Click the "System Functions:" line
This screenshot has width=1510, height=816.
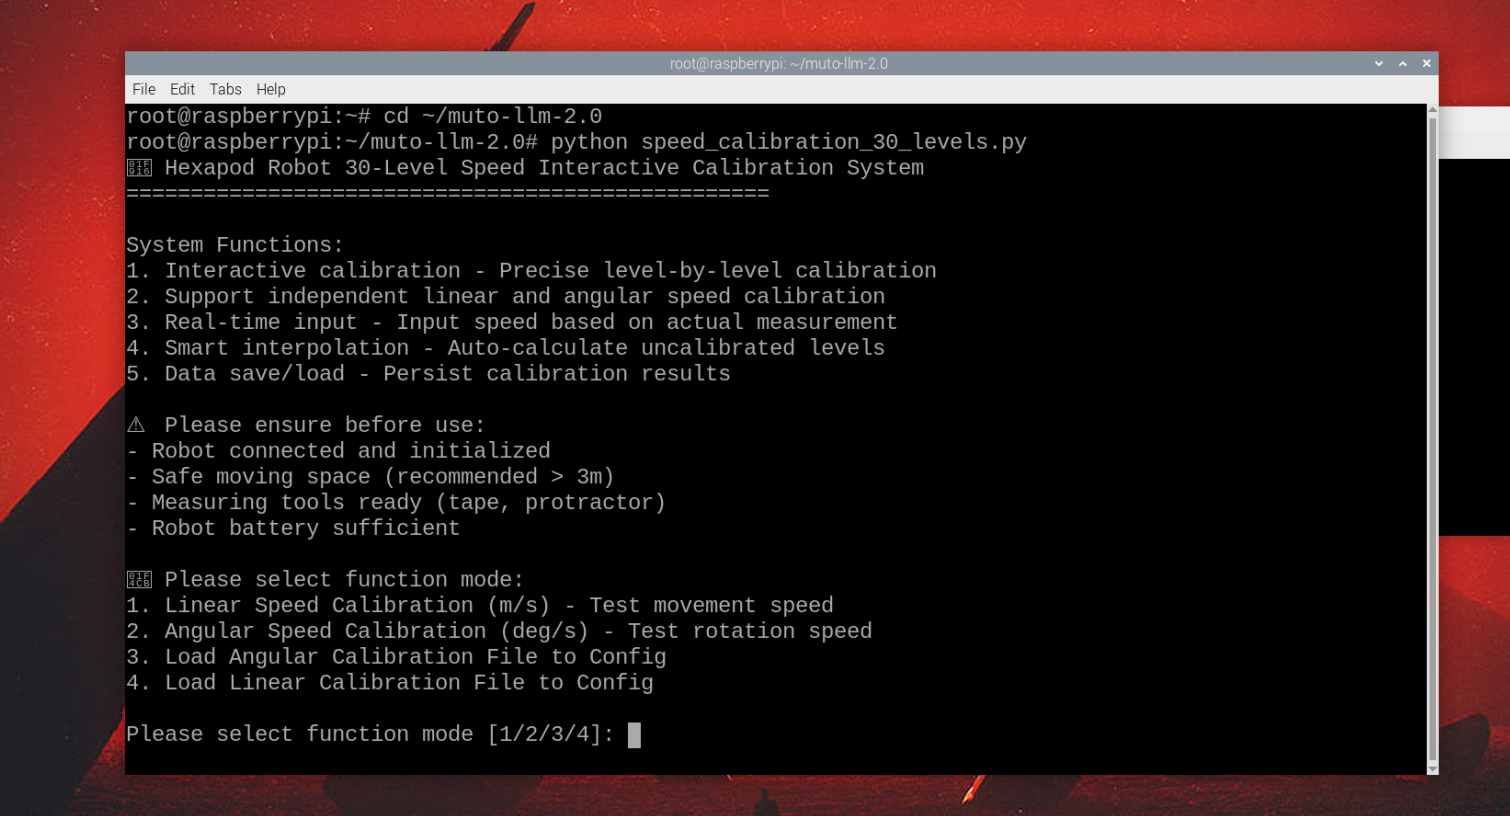[235, 245]
